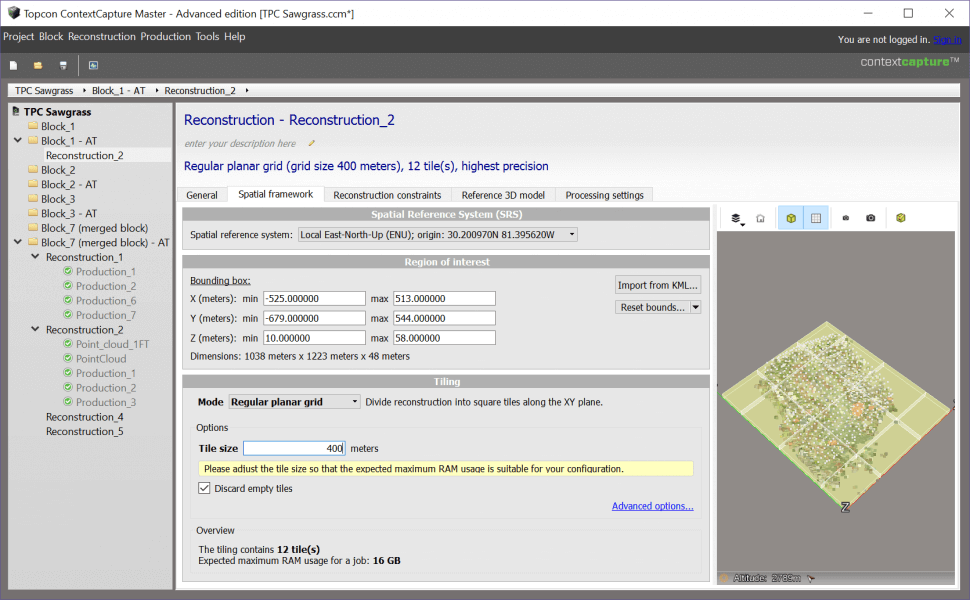This screenshot has height=600, width=970.
Task: Select Reconstruction_4 in the project tree
Action: coord(84,417)
